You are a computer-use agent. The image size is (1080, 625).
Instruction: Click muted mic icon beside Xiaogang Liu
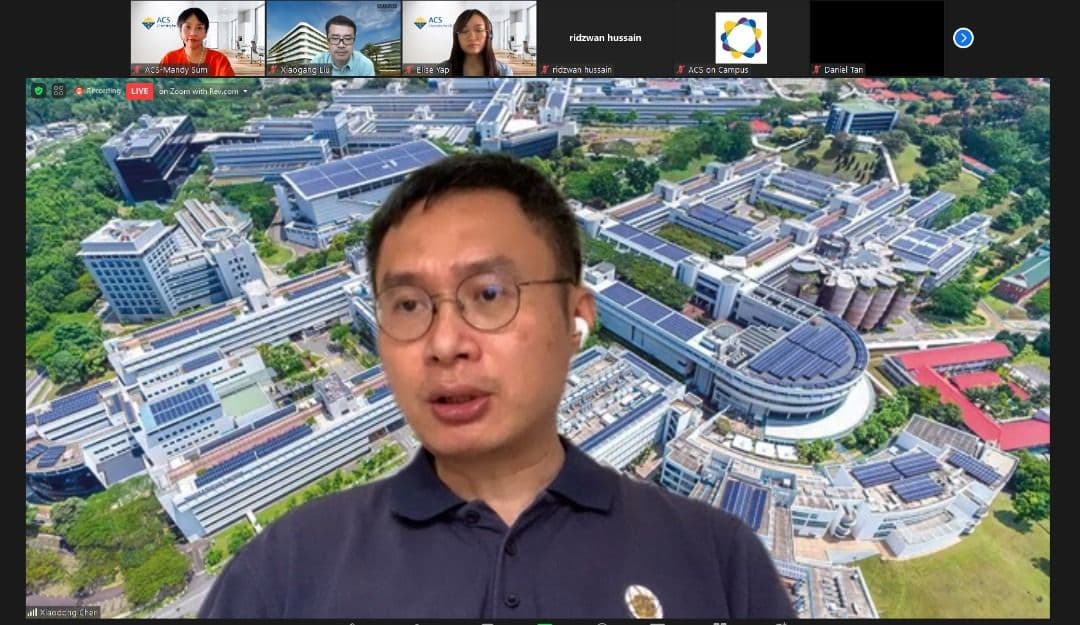273,70
